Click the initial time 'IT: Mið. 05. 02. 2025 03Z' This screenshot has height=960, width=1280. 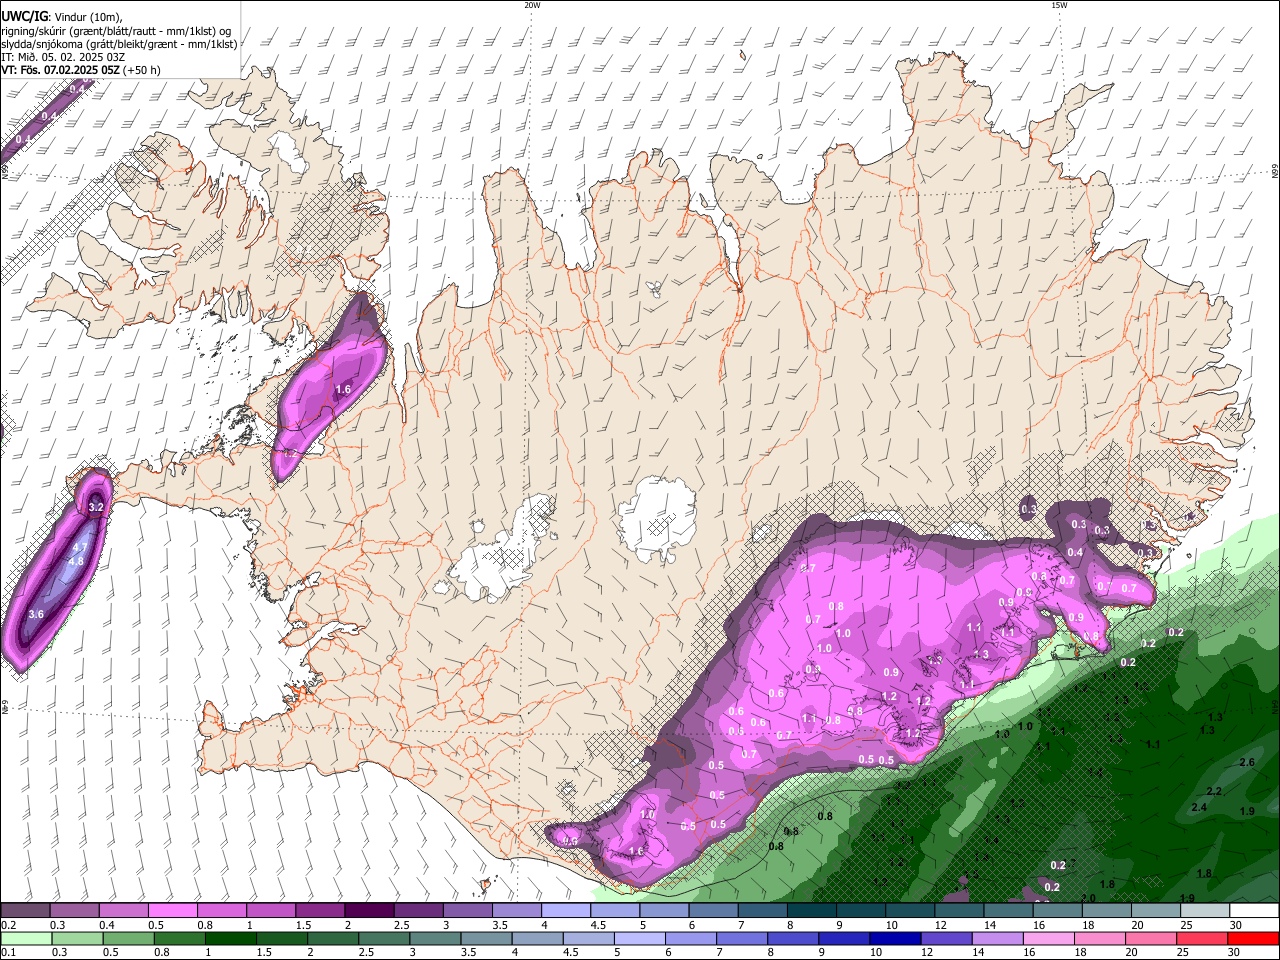pos(61,57)
